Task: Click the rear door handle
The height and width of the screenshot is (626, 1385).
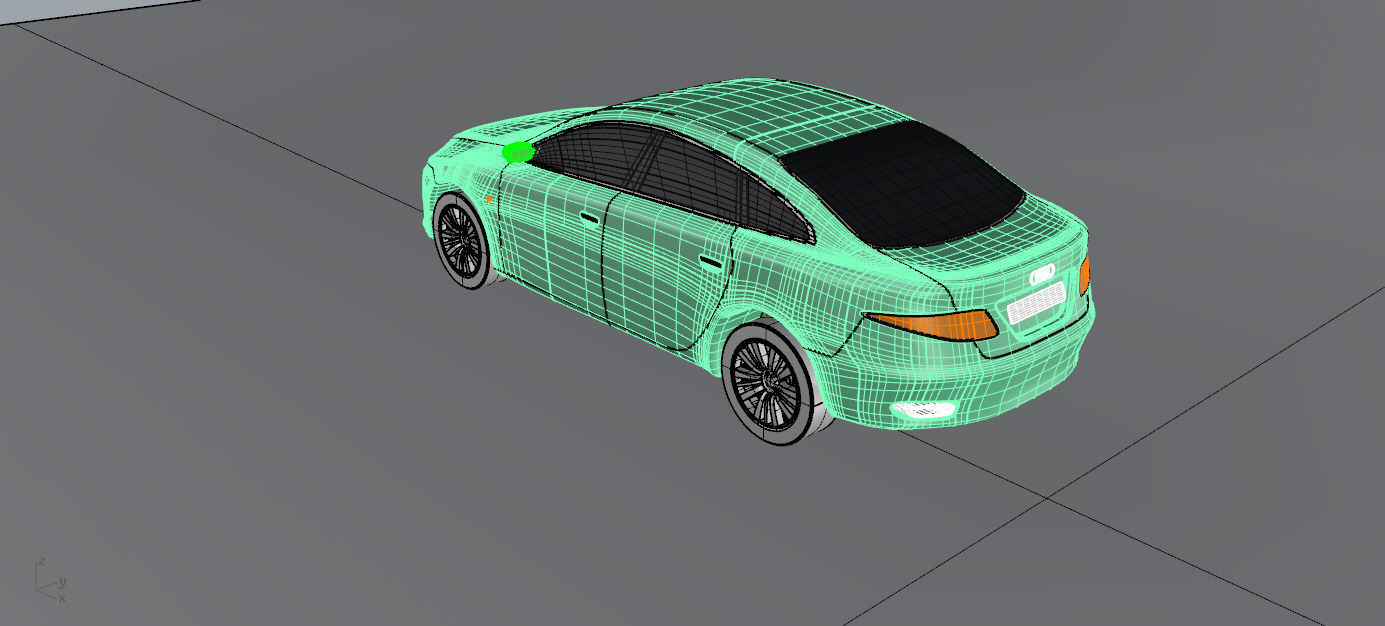Action: (x=709, y=263)
